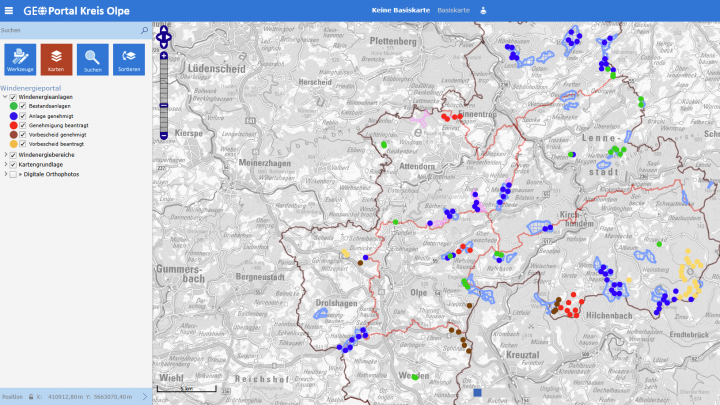Zoom out with the minus button
Viewport: 720px width, 405px height.
164,135
